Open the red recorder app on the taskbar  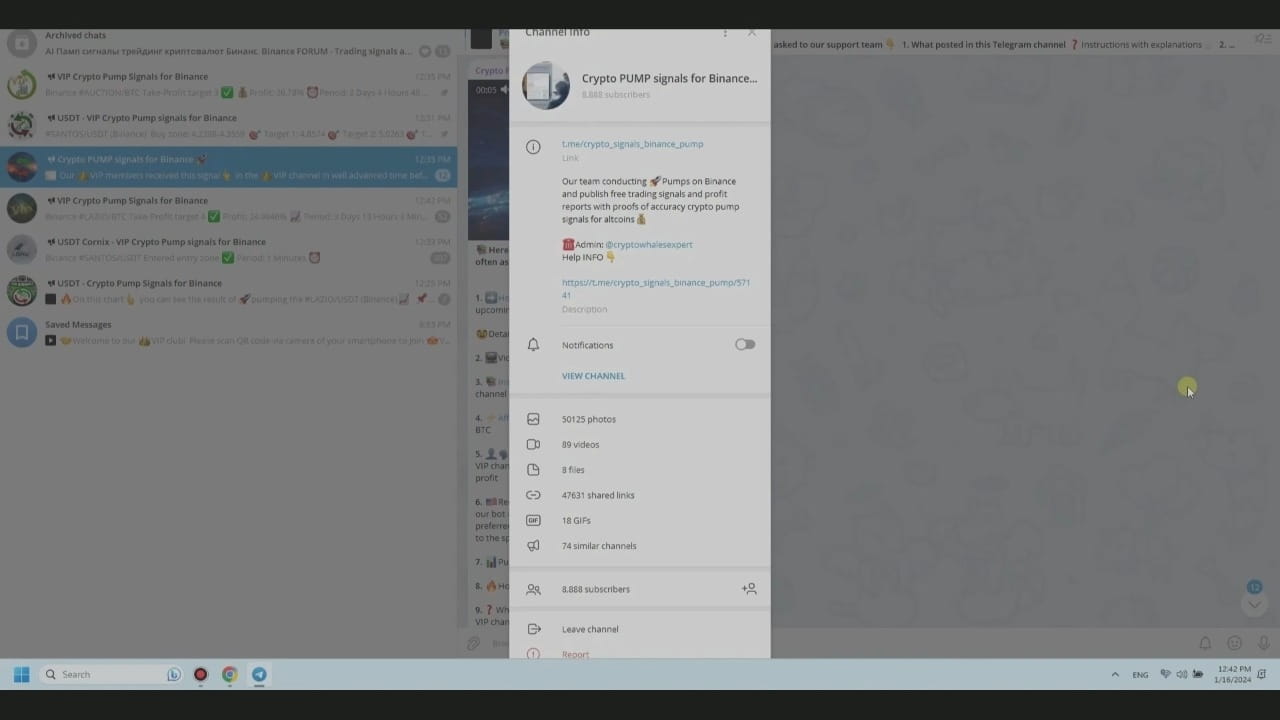point(200,674)
